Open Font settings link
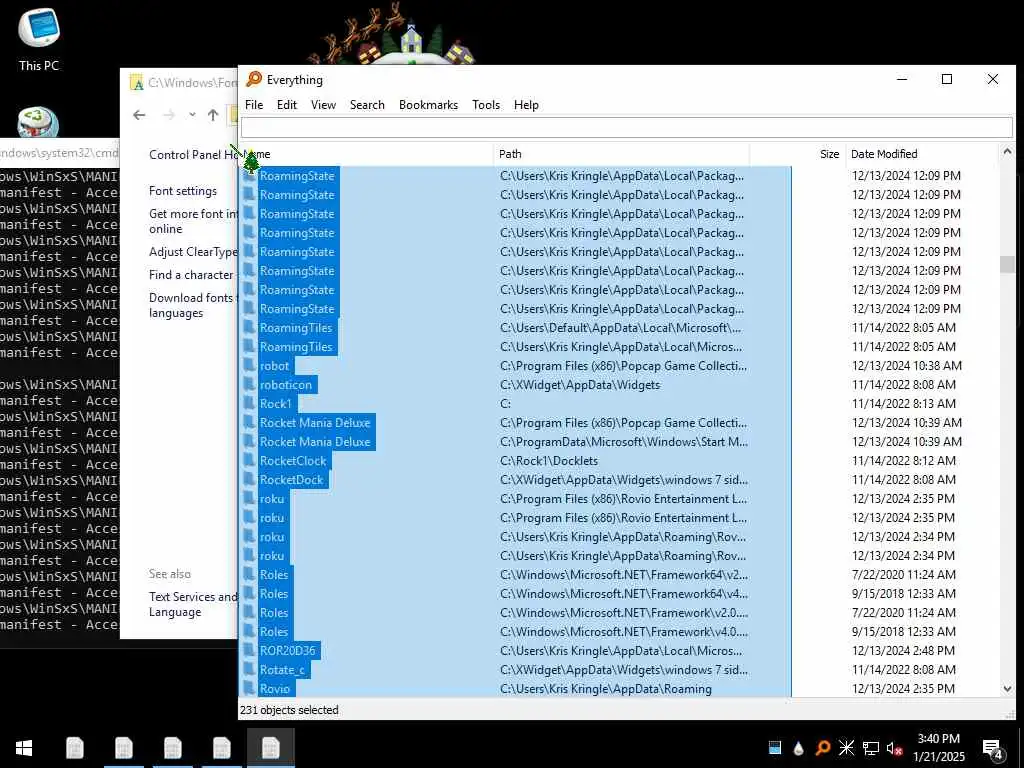The image size is (1024, 768). (183, 191)
